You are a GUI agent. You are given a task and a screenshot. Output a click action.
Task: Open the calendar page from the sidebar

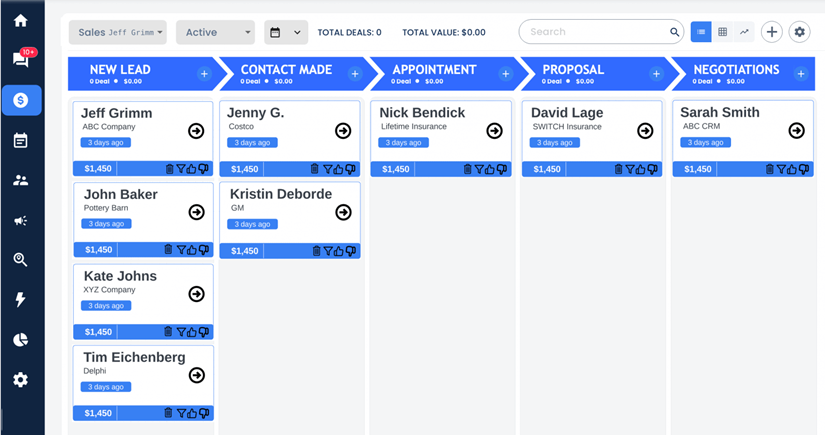20,141
